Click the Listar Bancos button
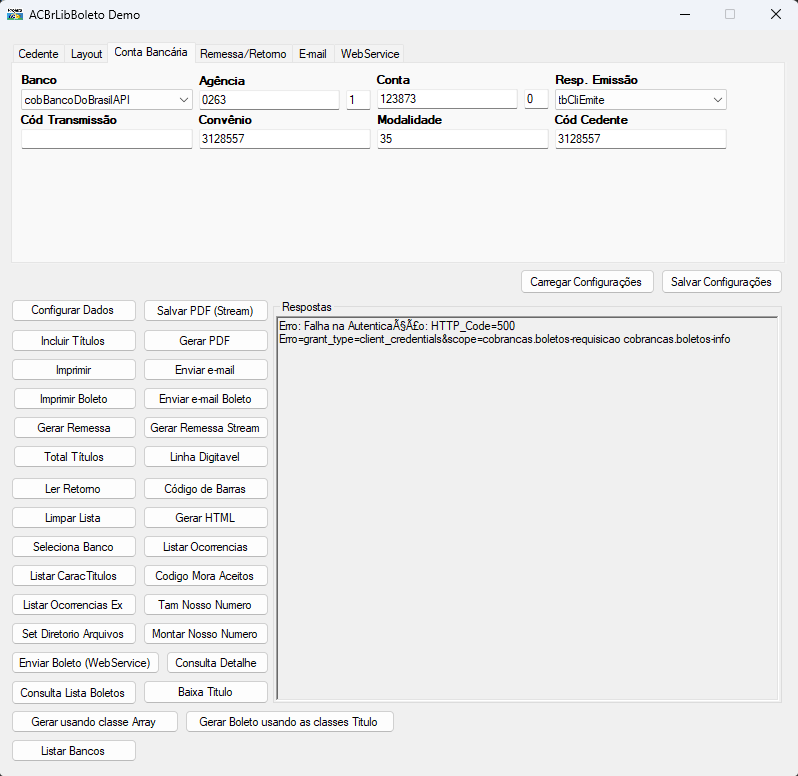Viewport: 798px width, 776px height. coord(74,751)
